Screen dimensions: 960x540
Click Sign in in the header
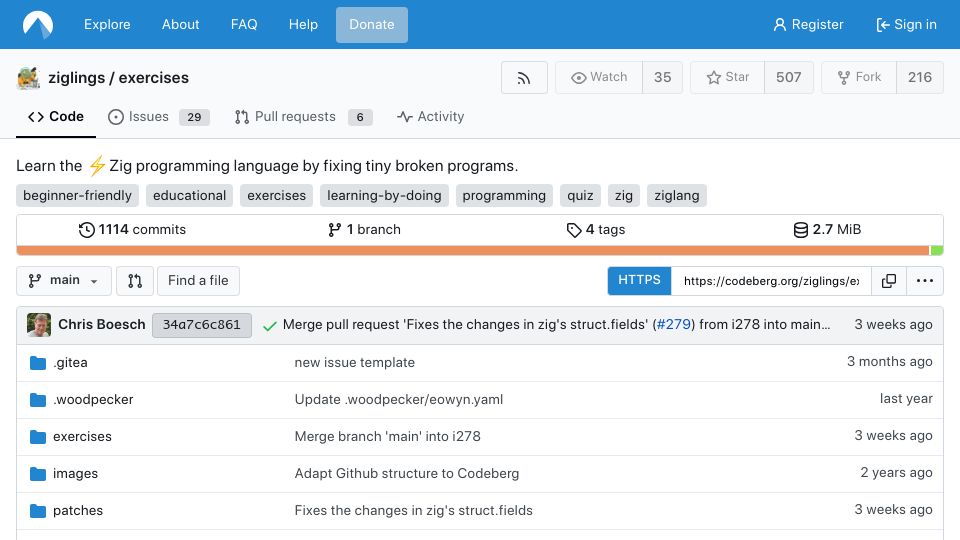pyautogui.click(x=906, y=24)
